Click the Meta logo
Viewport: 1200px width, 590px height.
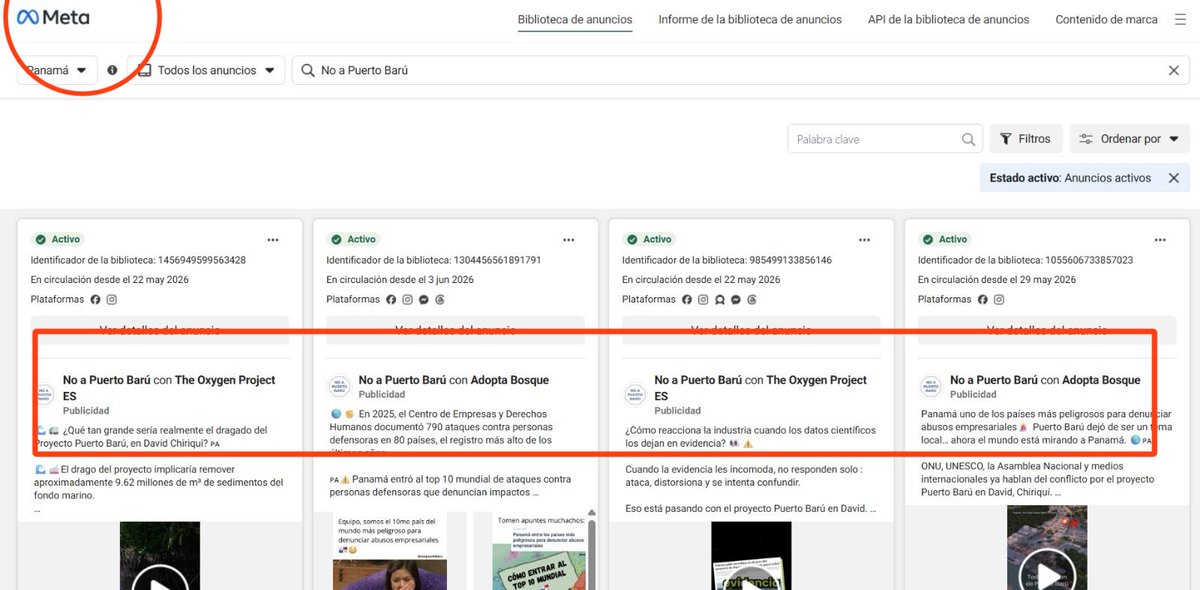pos(53,18)
